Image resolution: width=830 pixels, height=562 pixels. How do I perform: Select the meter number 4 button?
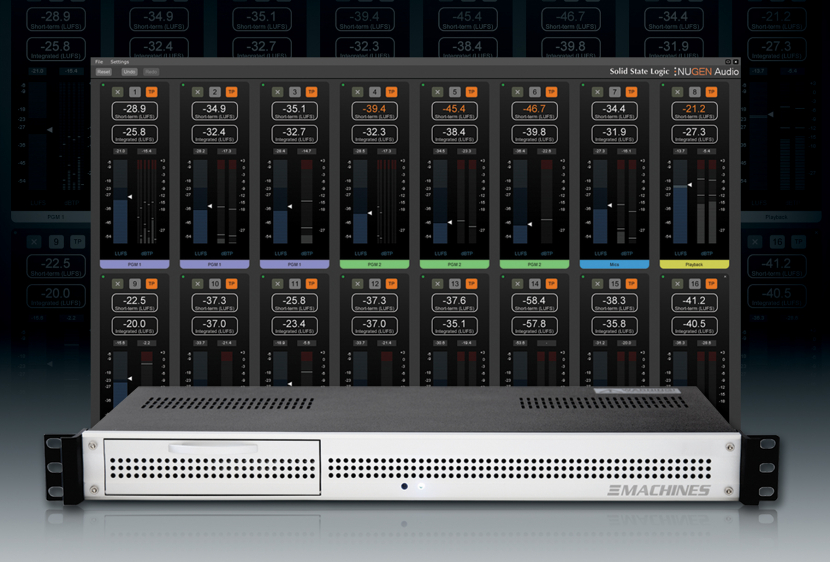tap(375, 92)
